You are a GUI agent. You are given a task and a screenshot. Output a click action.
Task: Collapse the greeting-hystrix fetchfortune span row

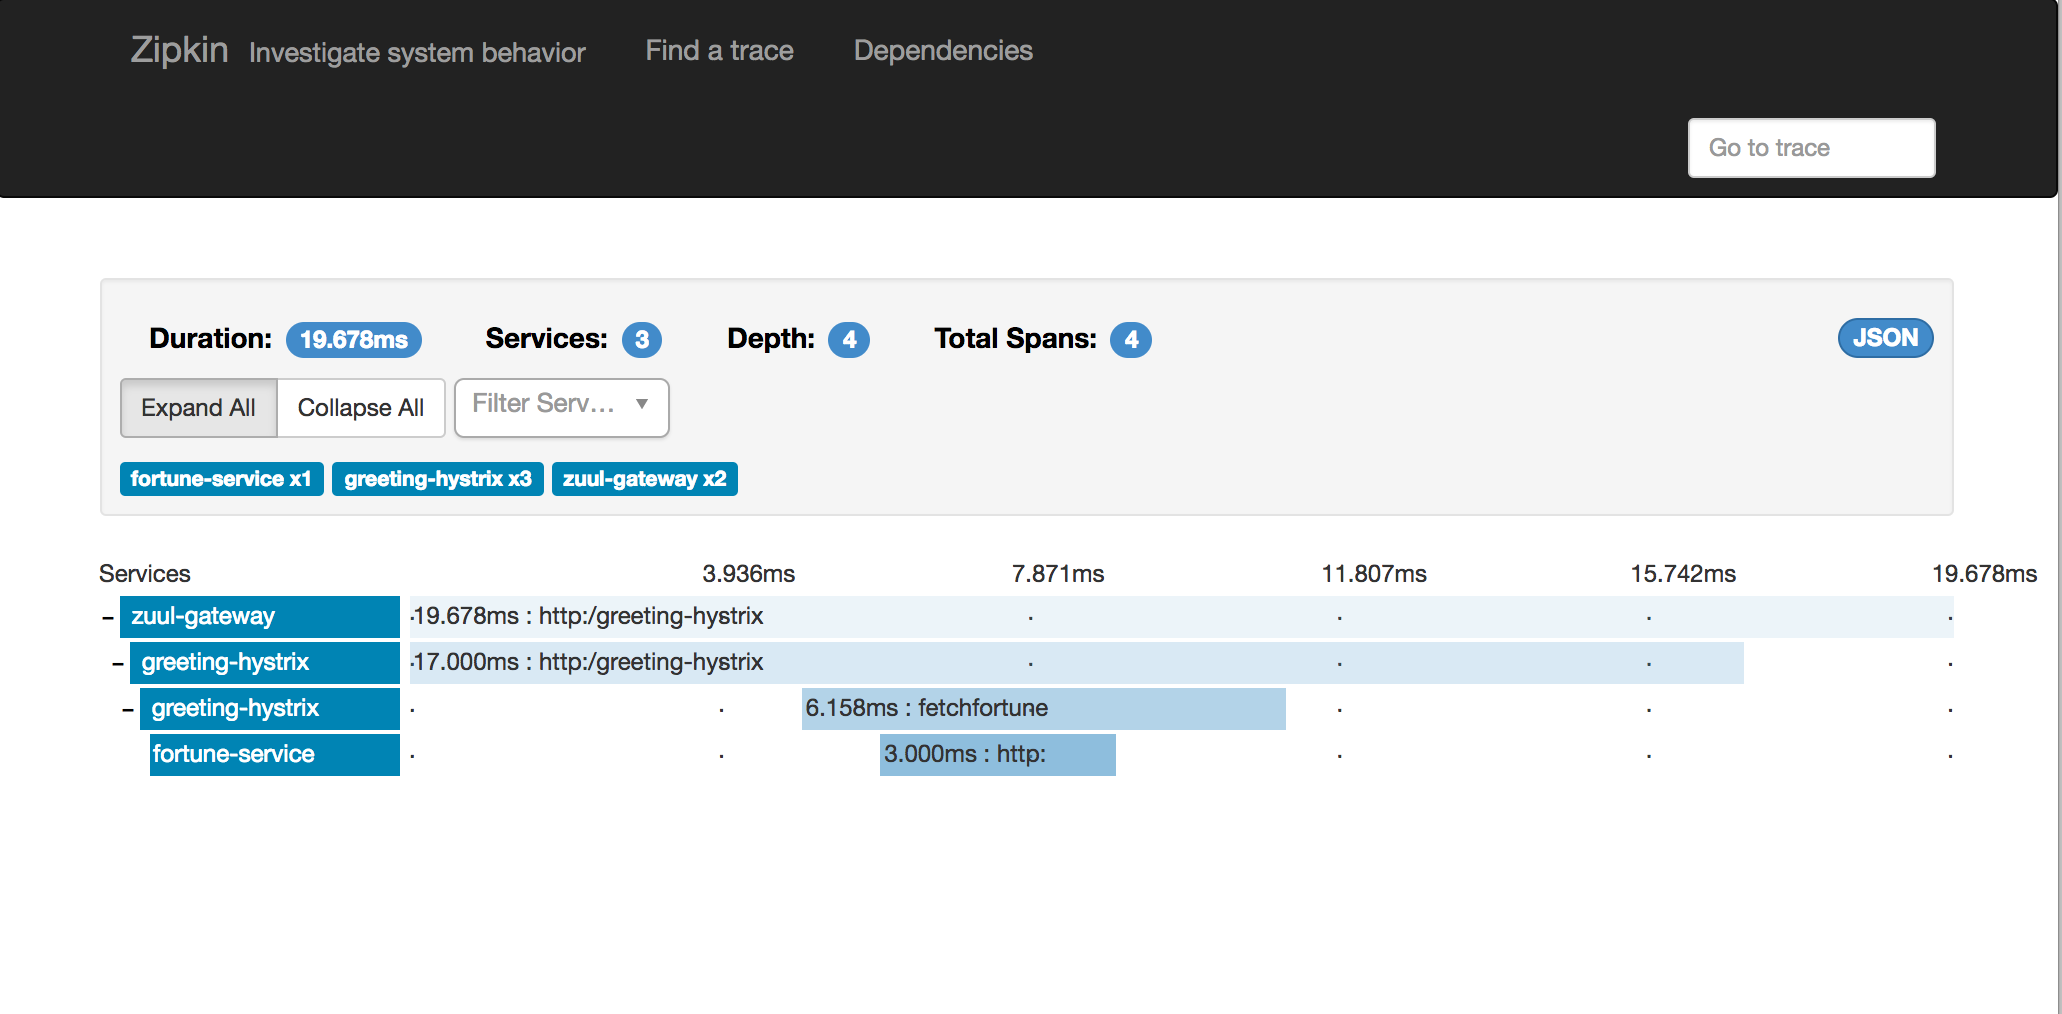tap(127, 709)
